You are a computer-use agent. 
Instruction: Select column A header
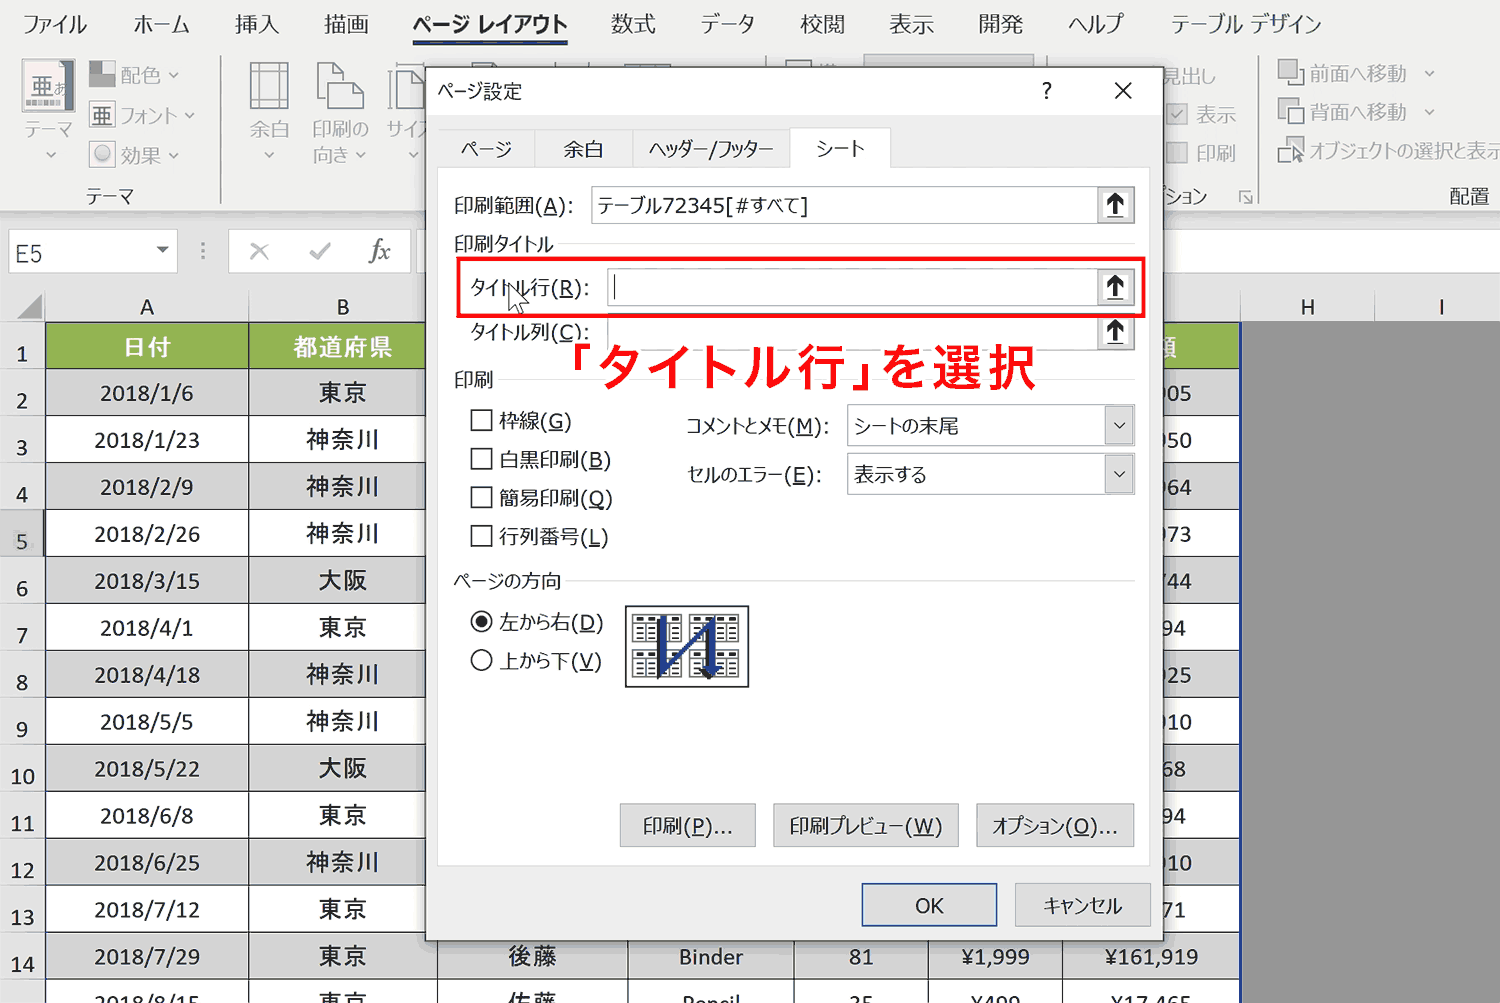147,307
